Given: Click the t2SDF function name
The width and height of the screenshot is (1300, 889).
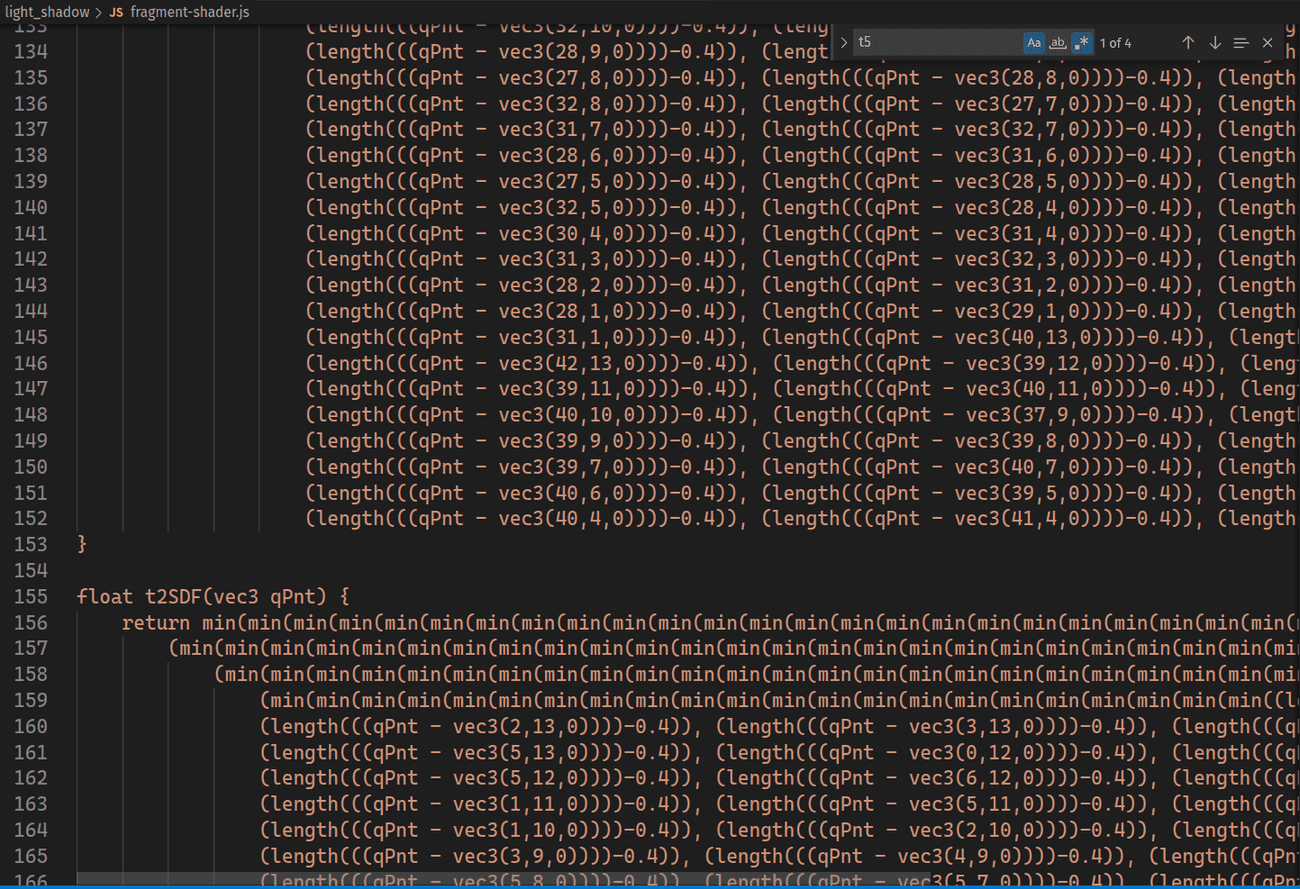Looking at the screenshot, I should pyautogui.click(x=163, y=597).
